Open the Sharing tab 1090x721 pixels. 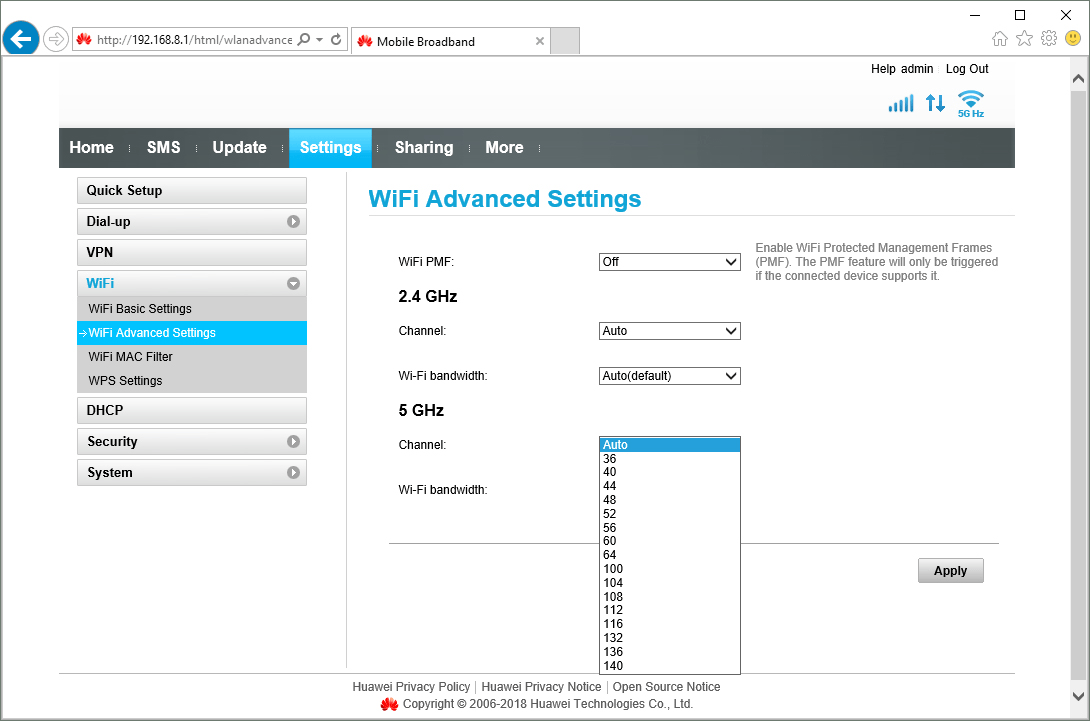423,147
